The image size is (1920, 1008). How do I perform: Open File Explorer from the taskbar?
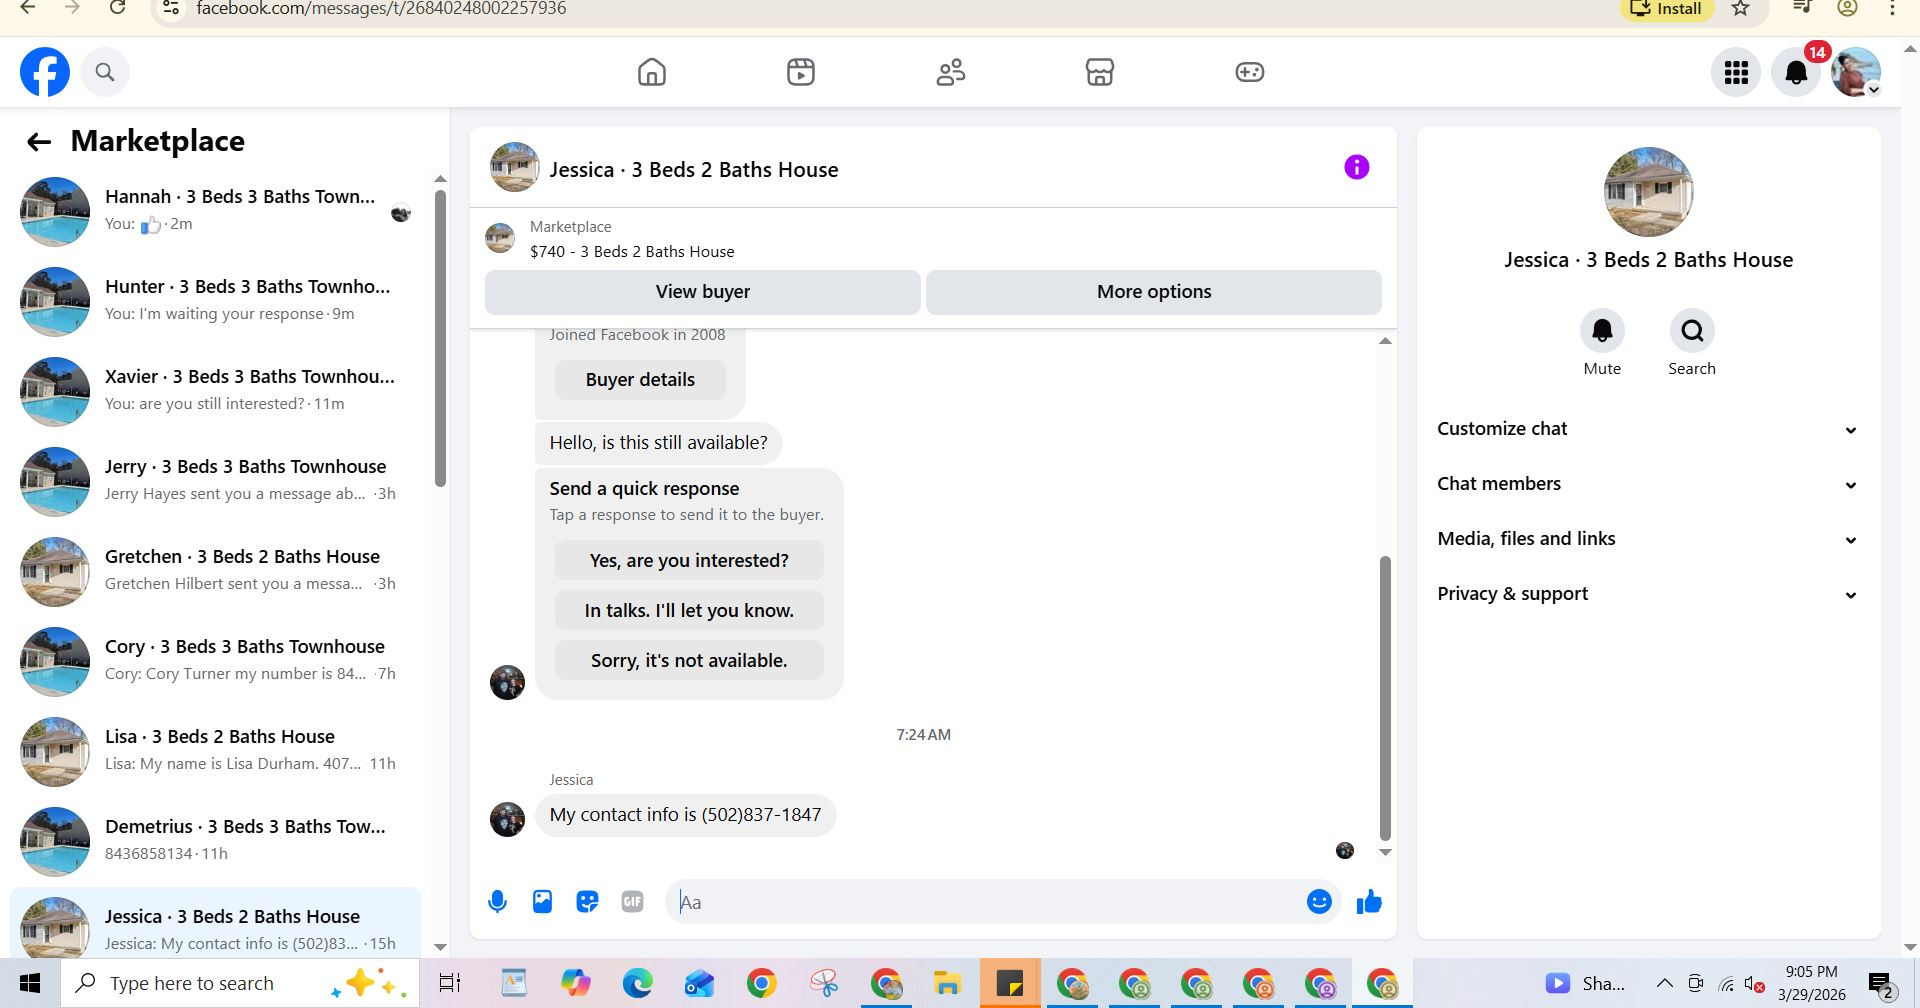point(946,984)
